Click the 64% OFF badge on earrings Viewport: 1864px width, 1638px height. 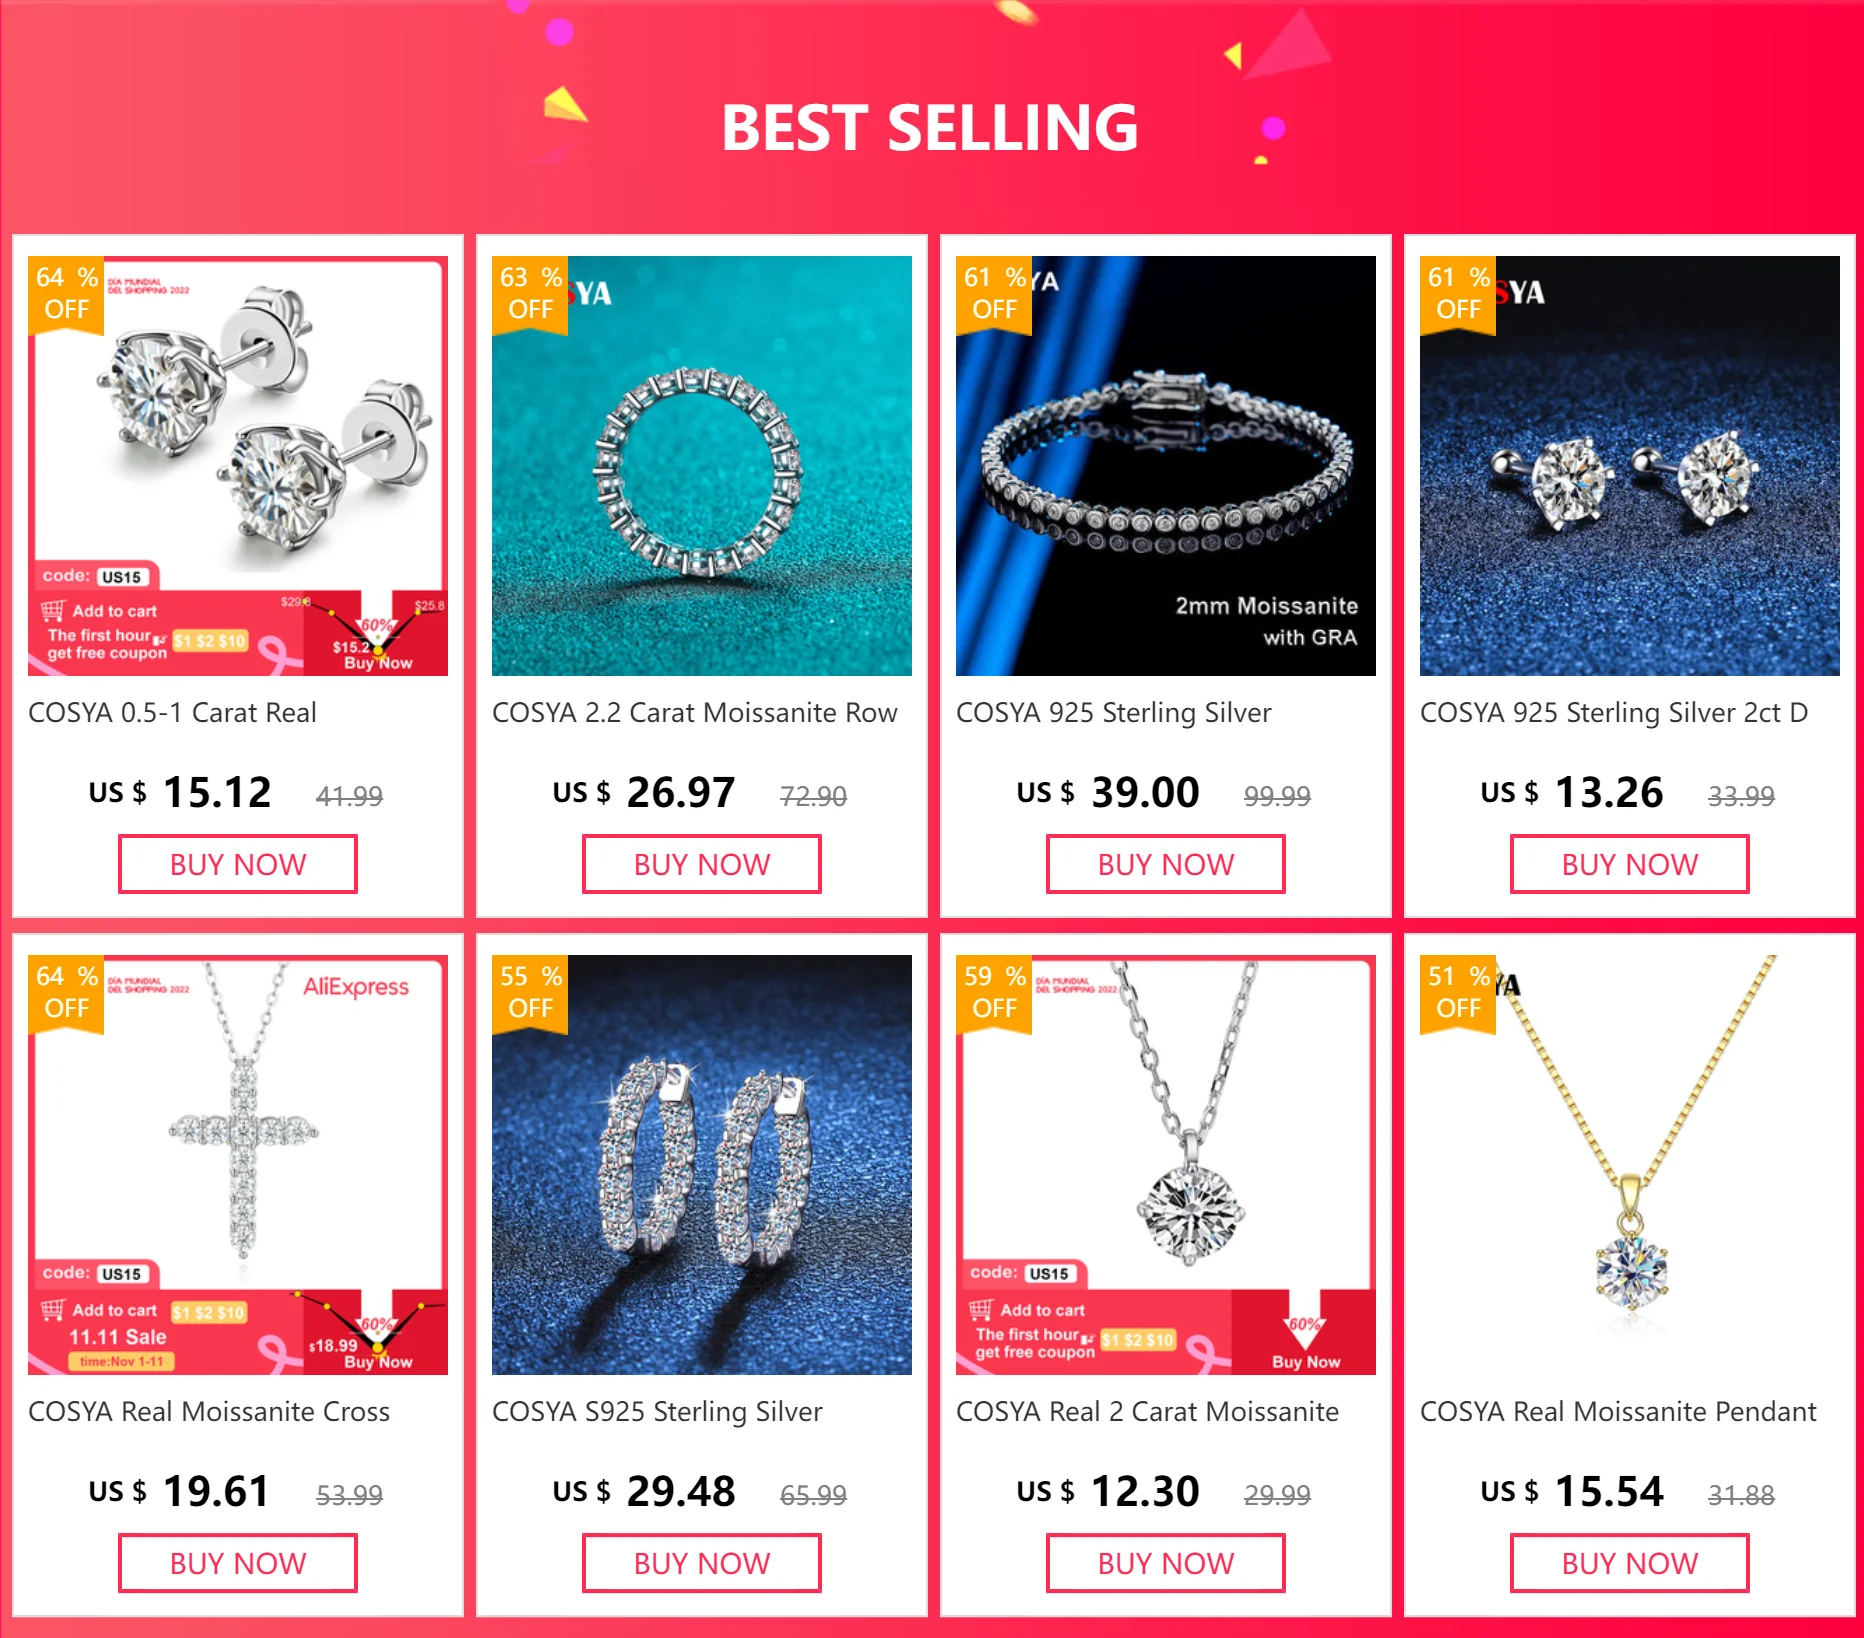pos(66,294)
